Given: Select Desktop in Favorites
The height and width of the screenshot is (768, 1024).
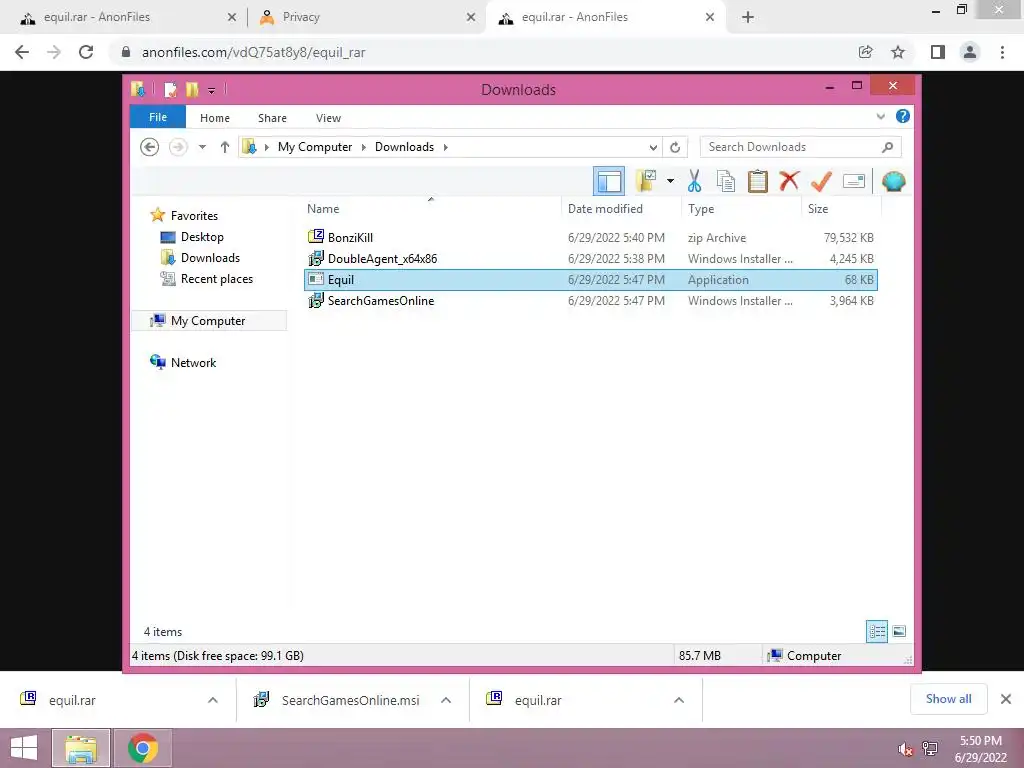Looking at the screenshot, I should pyautogui.click(x=202, y=236).
